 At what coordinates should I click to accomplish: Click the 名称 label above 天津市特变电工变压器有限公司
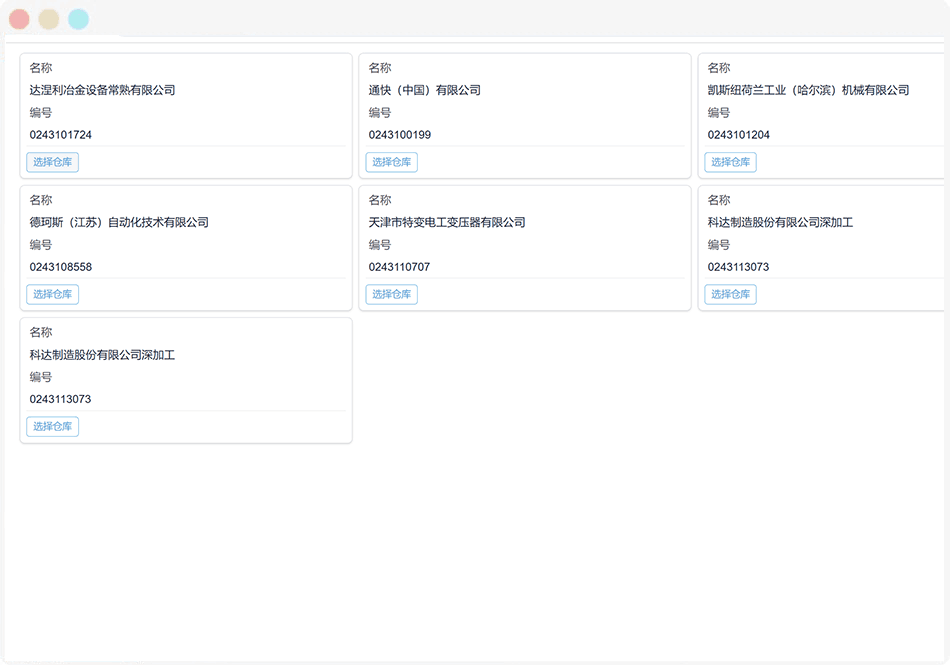point(380,200)
